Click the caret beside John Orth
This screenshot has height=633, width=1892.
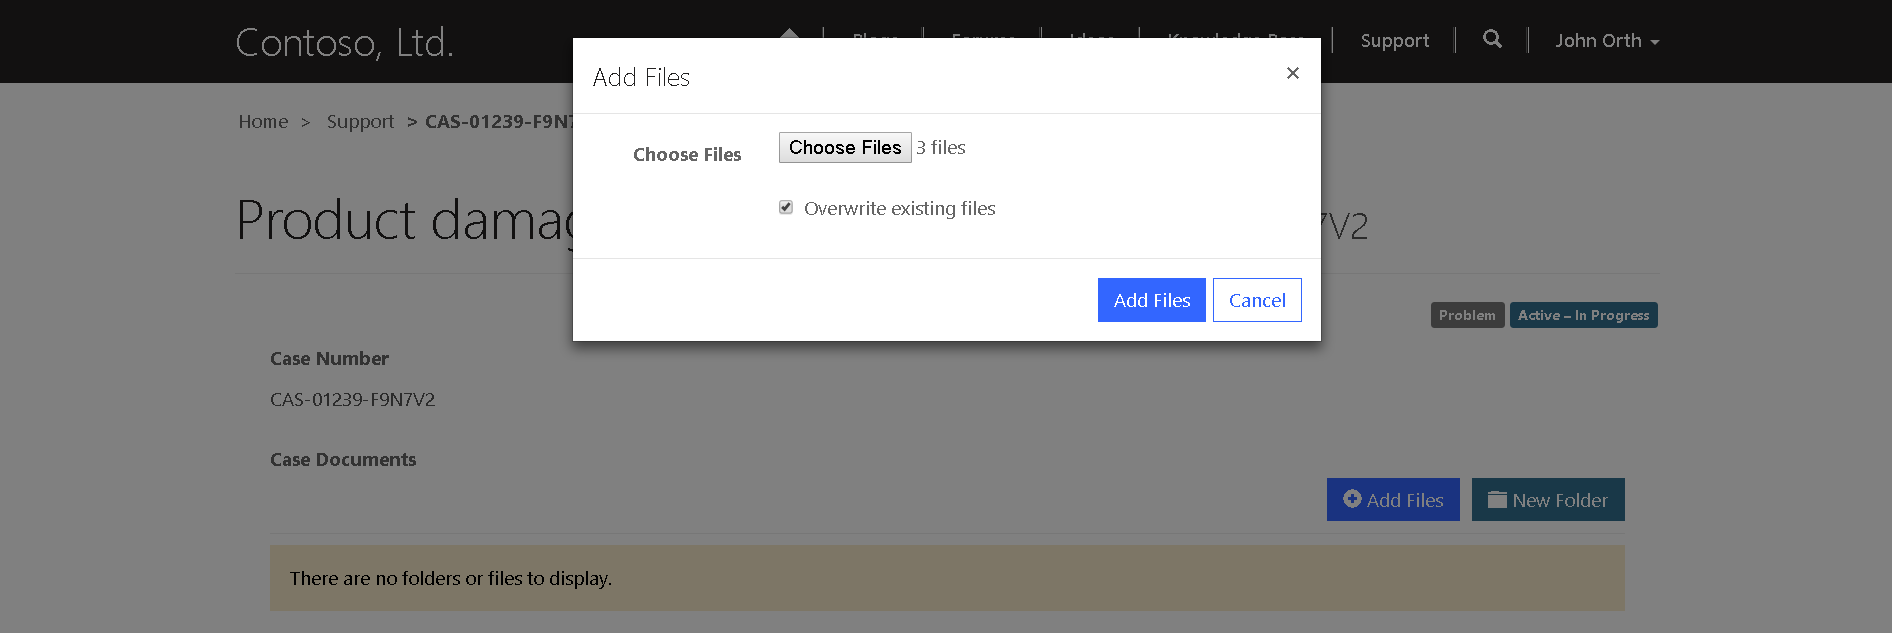(x=1655, y=42)
